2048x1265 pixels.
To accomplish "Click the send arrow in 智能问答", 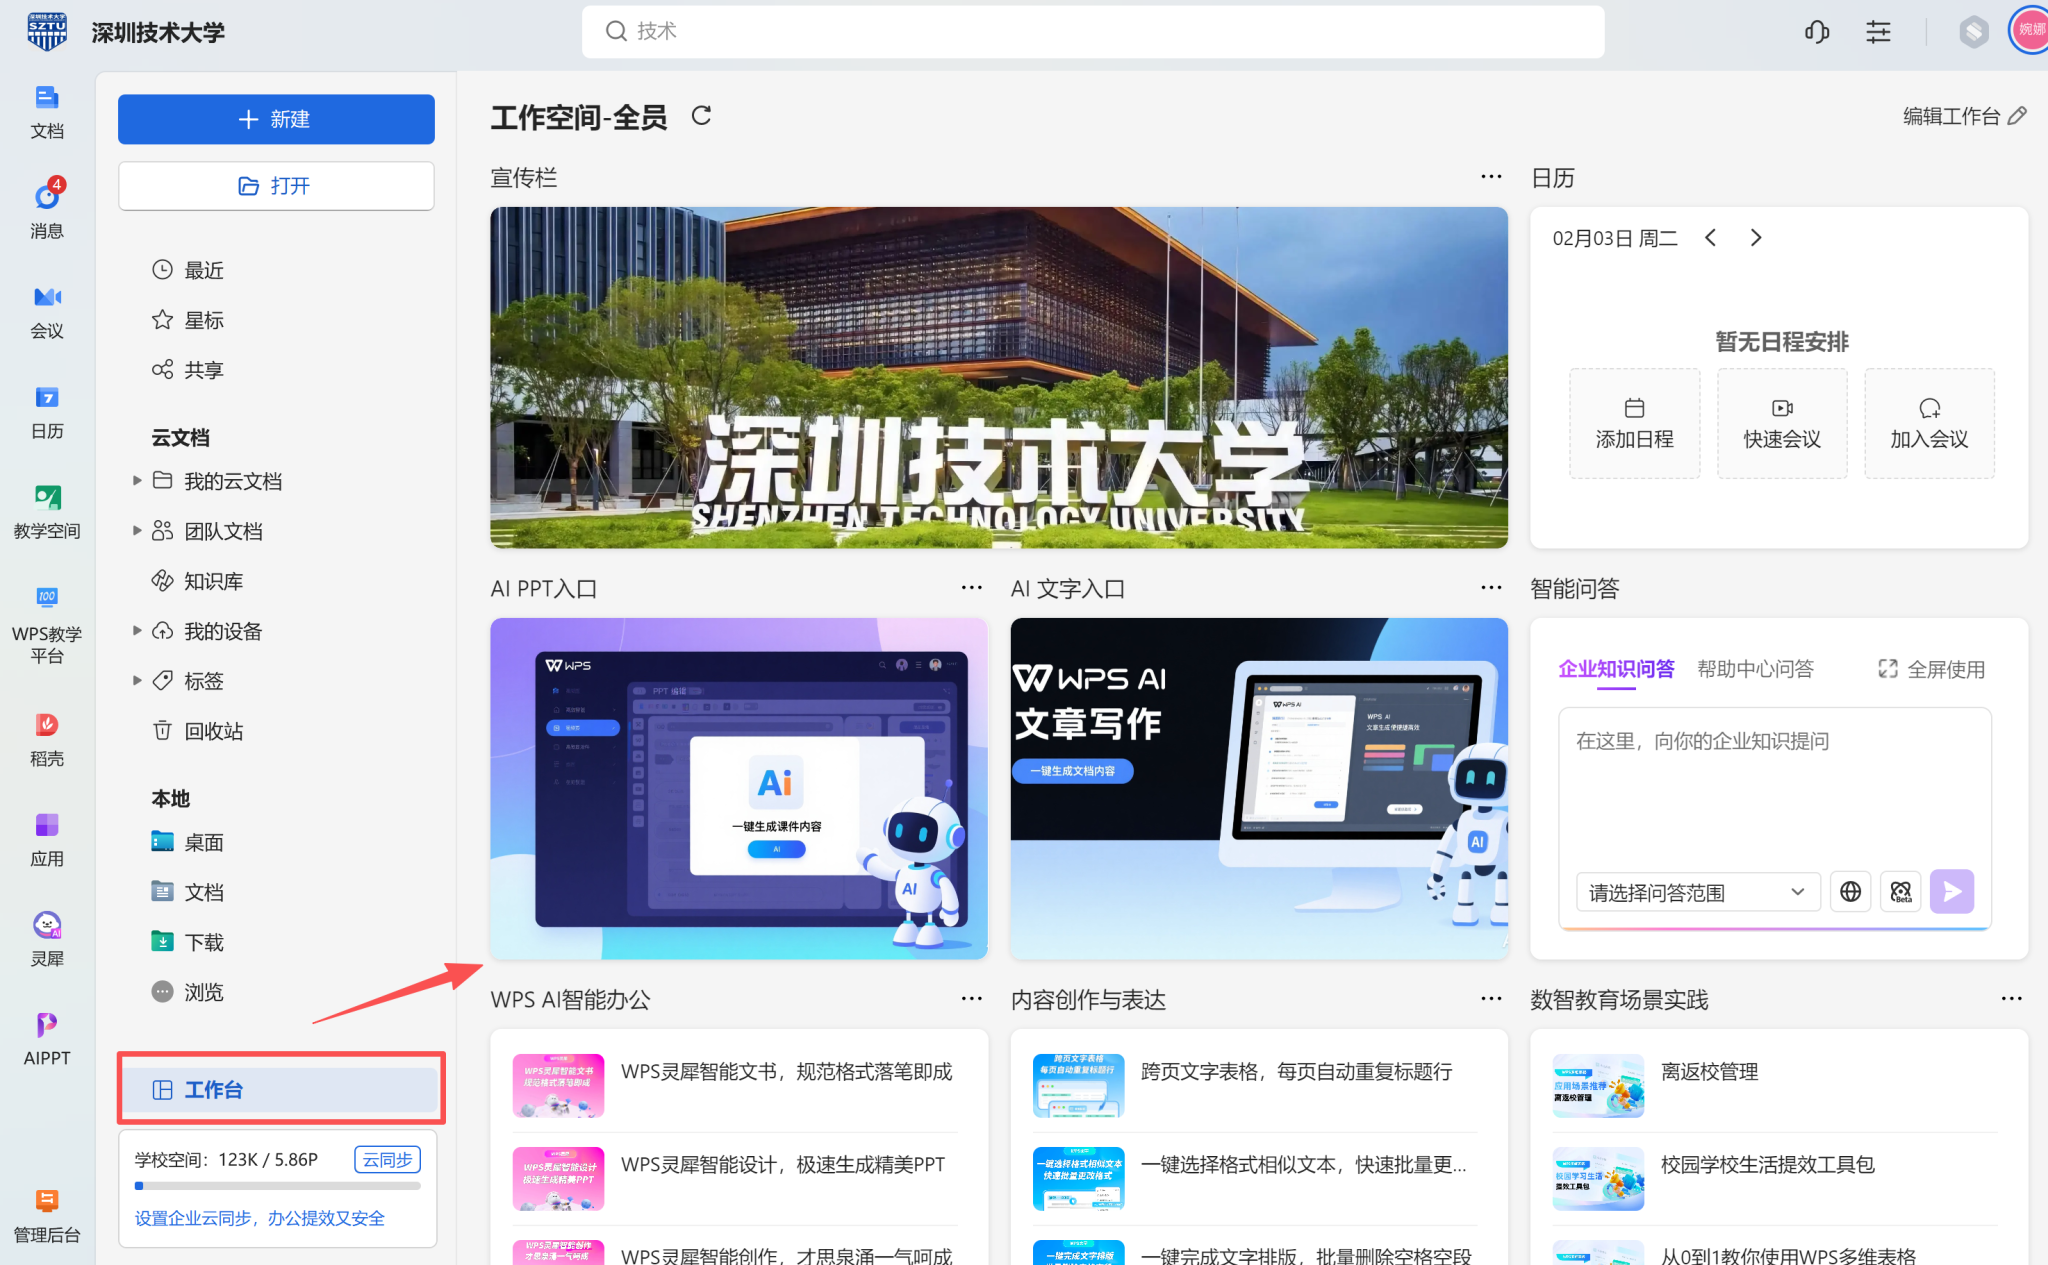I will 1951,891.
